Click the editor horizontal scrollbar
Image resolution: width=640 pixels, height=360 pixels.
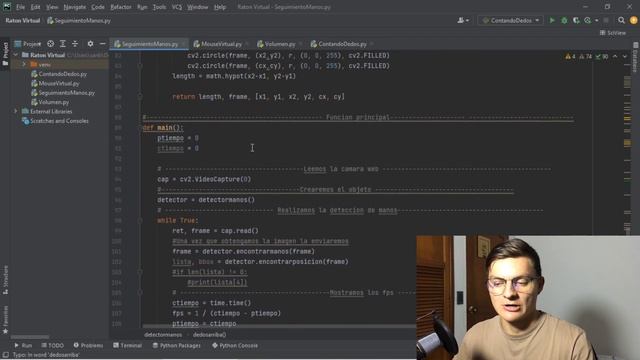(279, 326)
